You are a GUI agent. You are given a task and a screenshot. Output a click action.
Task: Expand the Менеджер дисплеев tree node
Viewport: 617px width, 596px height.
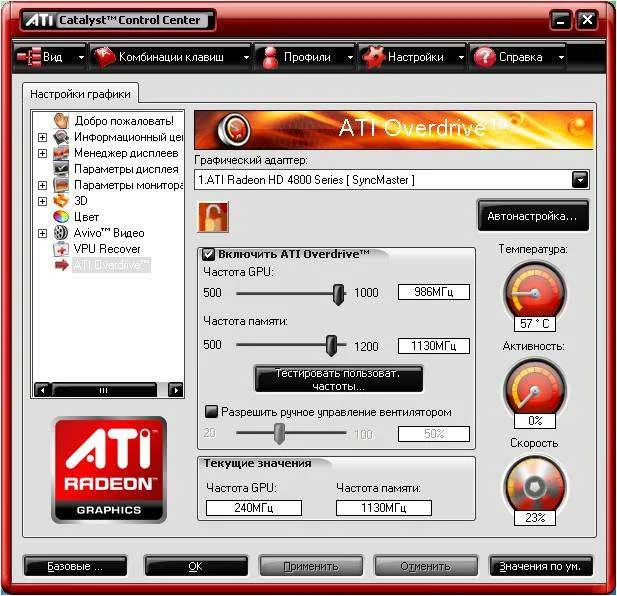pos(42,153)
